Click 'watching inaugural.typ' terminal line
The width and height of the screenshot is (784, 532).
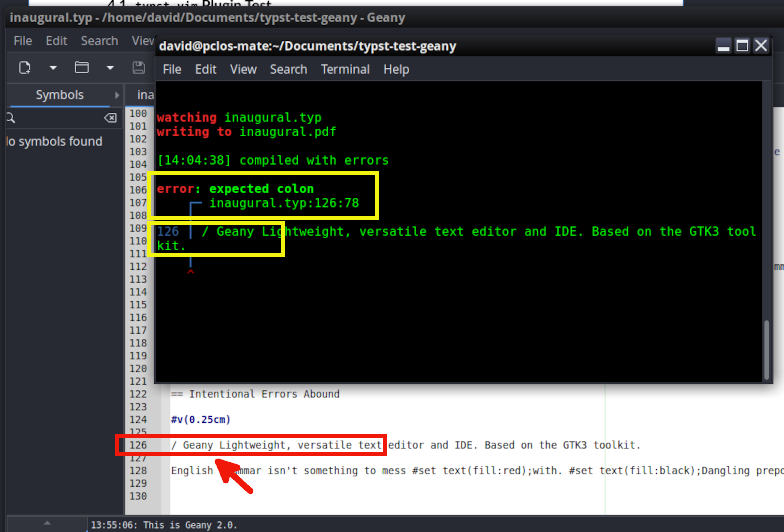(x=239, y=118)
